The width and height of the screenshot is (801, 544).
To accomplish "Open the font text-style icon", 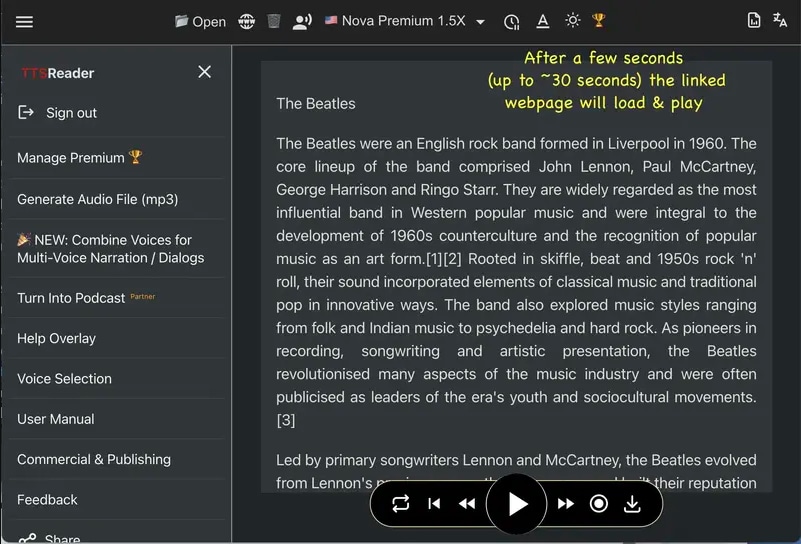I will [x=543, y=21].
